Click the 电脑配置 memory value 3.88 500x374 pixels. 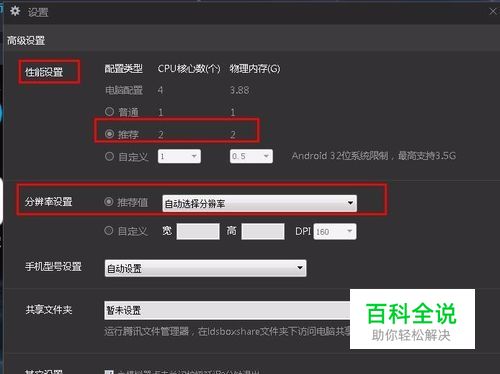pos(240,90)
